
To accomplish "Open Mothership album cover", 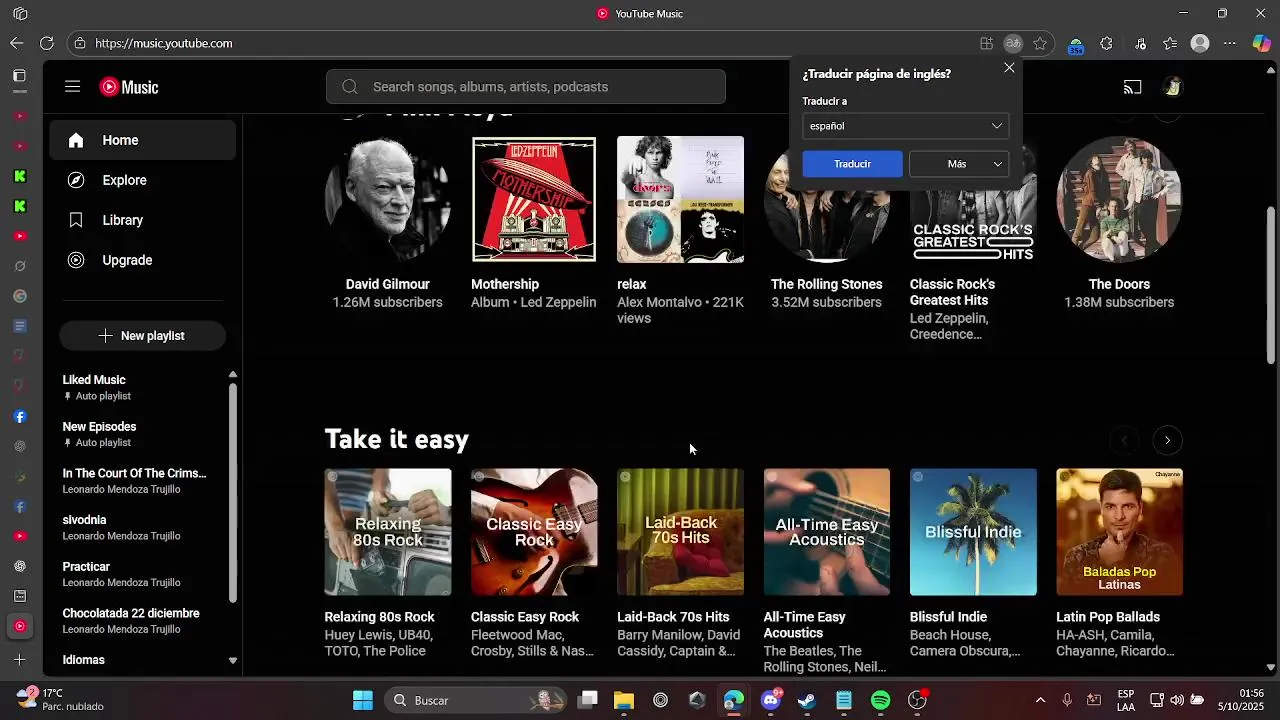I will [x=534, y=200].
